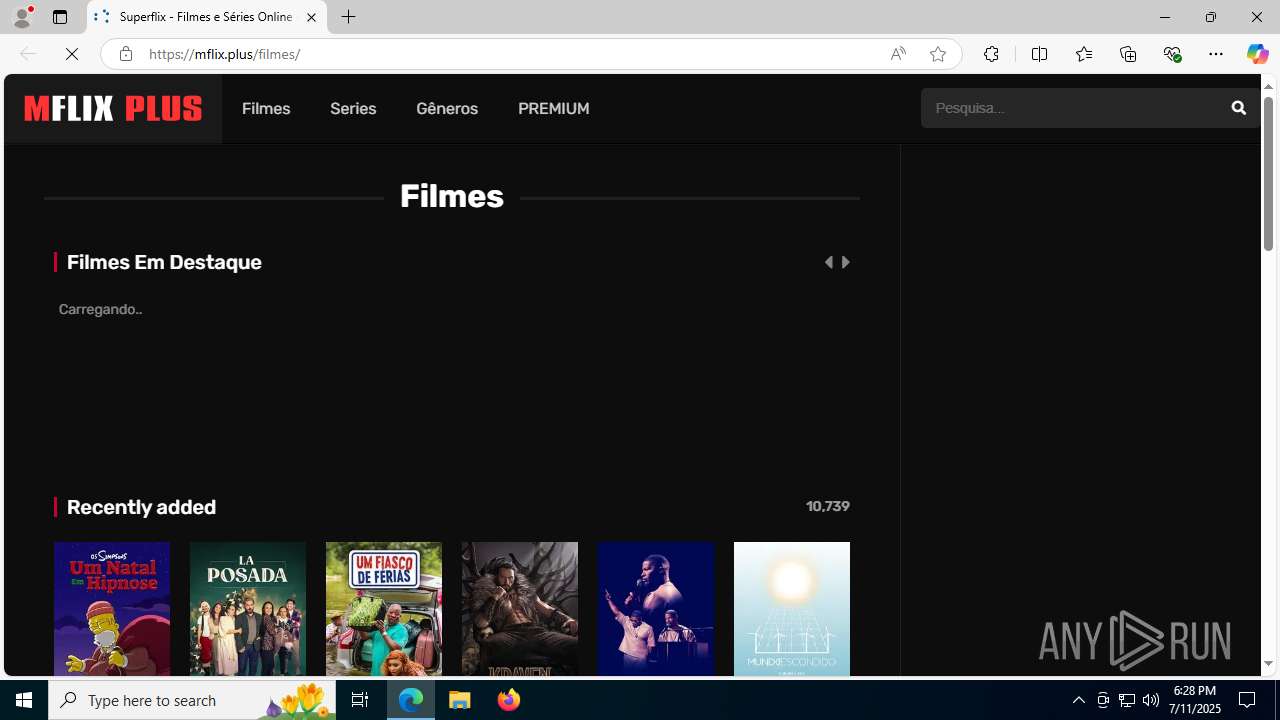Open File Explorer on taskbar

coord(460,700)
